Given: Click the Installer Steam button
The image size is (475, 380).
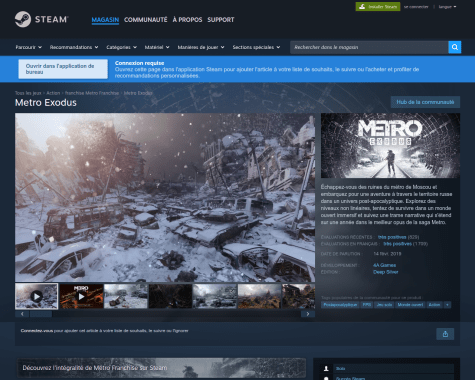Looking at the screenshot, I should click(378, 7).
